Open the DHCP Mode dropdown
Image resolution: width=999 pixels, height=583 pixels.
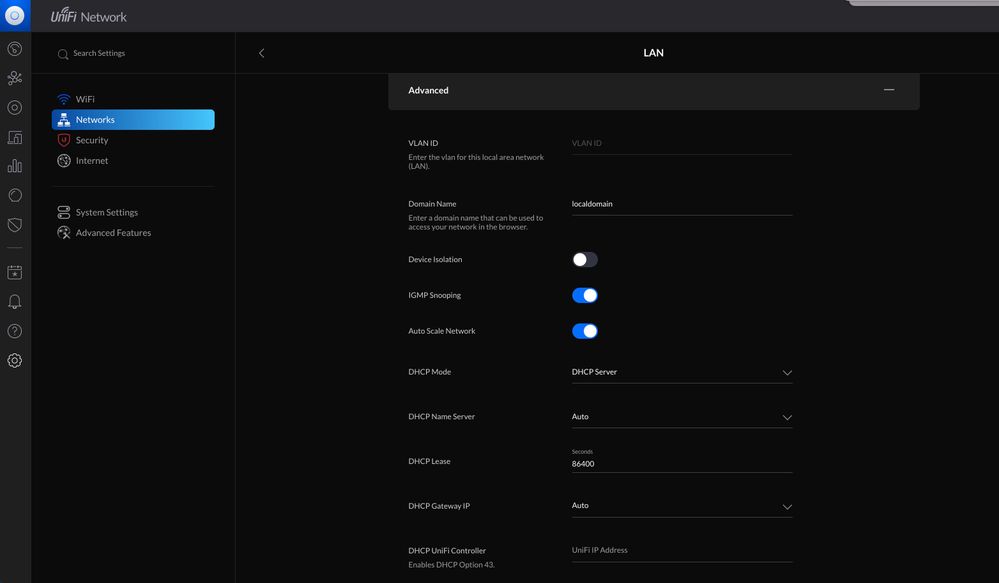point(786,372)
